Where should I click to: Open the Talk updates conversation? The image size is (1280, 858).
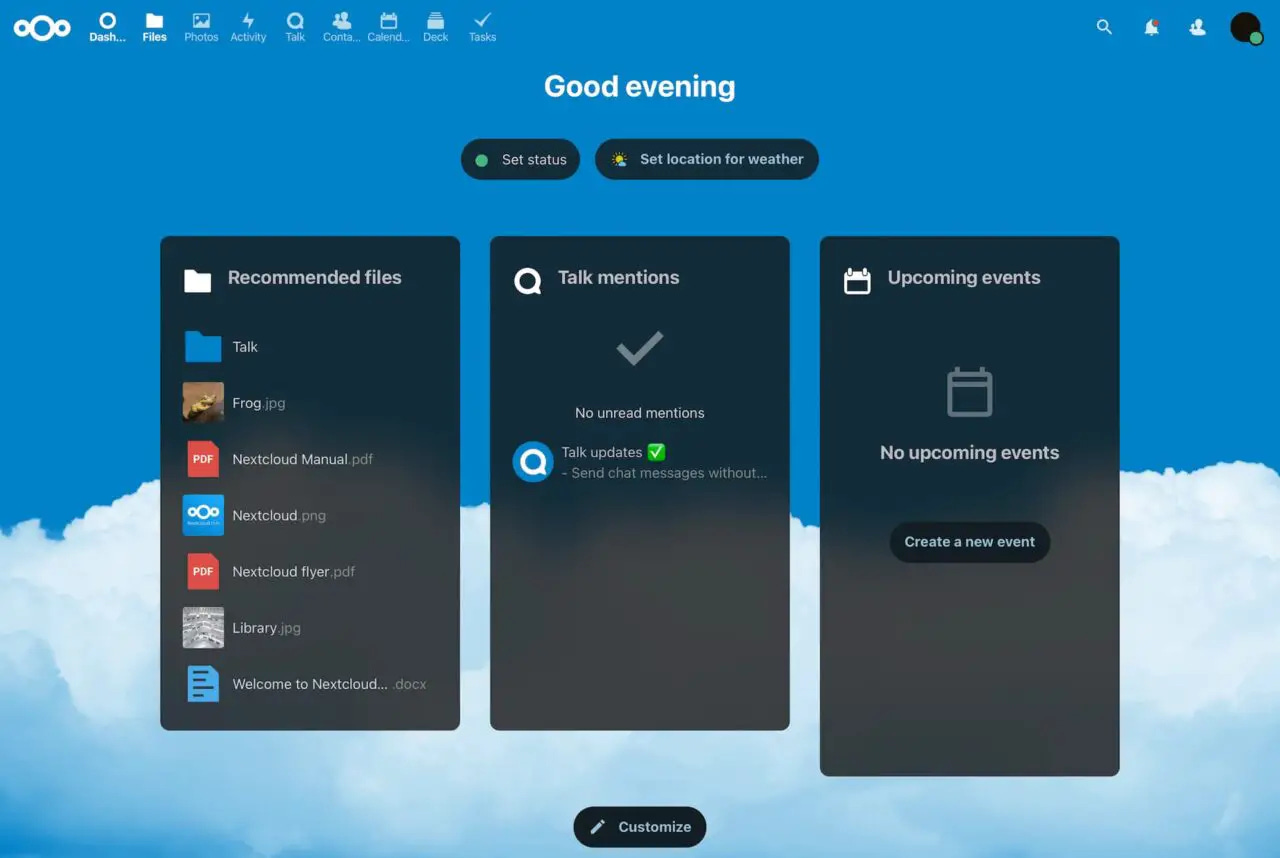coord(640,462)
